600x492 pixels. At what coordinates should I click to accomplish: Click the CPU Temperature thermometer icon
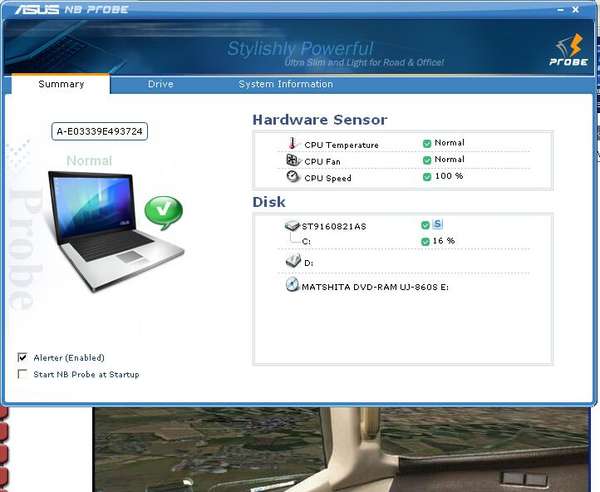[x=293, y=143]
